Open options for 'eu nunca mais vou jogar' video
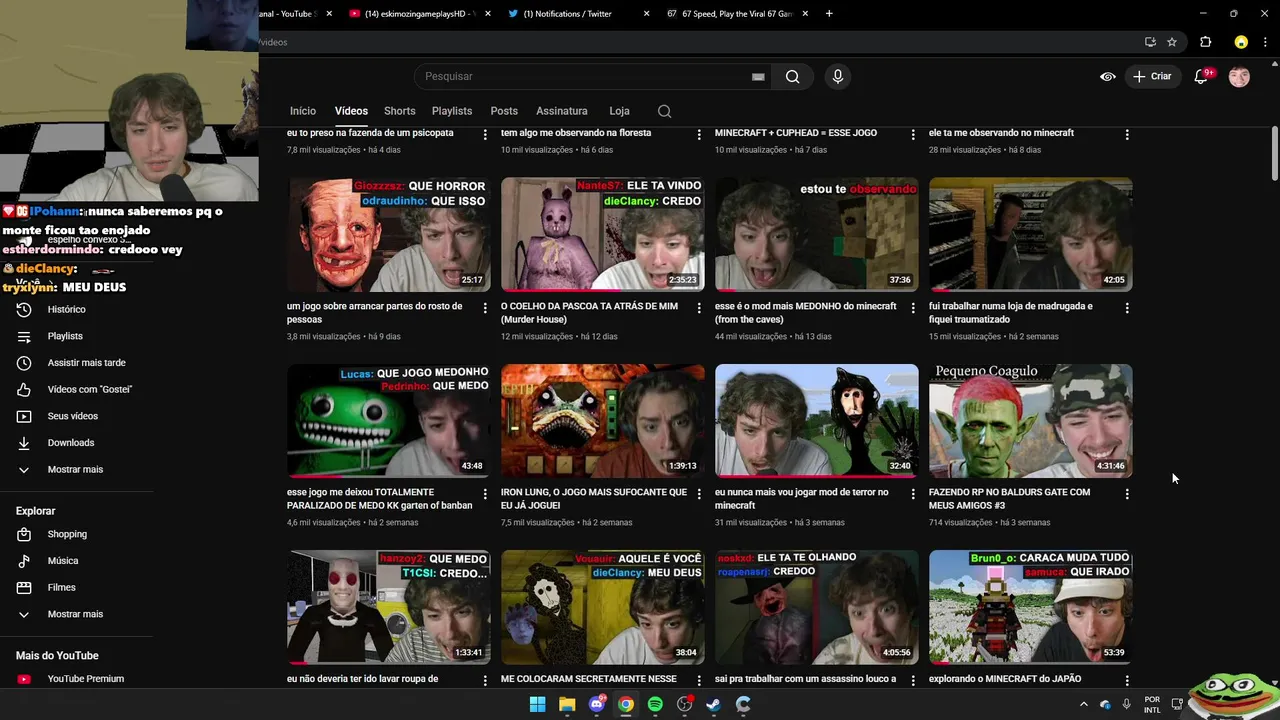Screen dimensions: 1280x720 913,494
